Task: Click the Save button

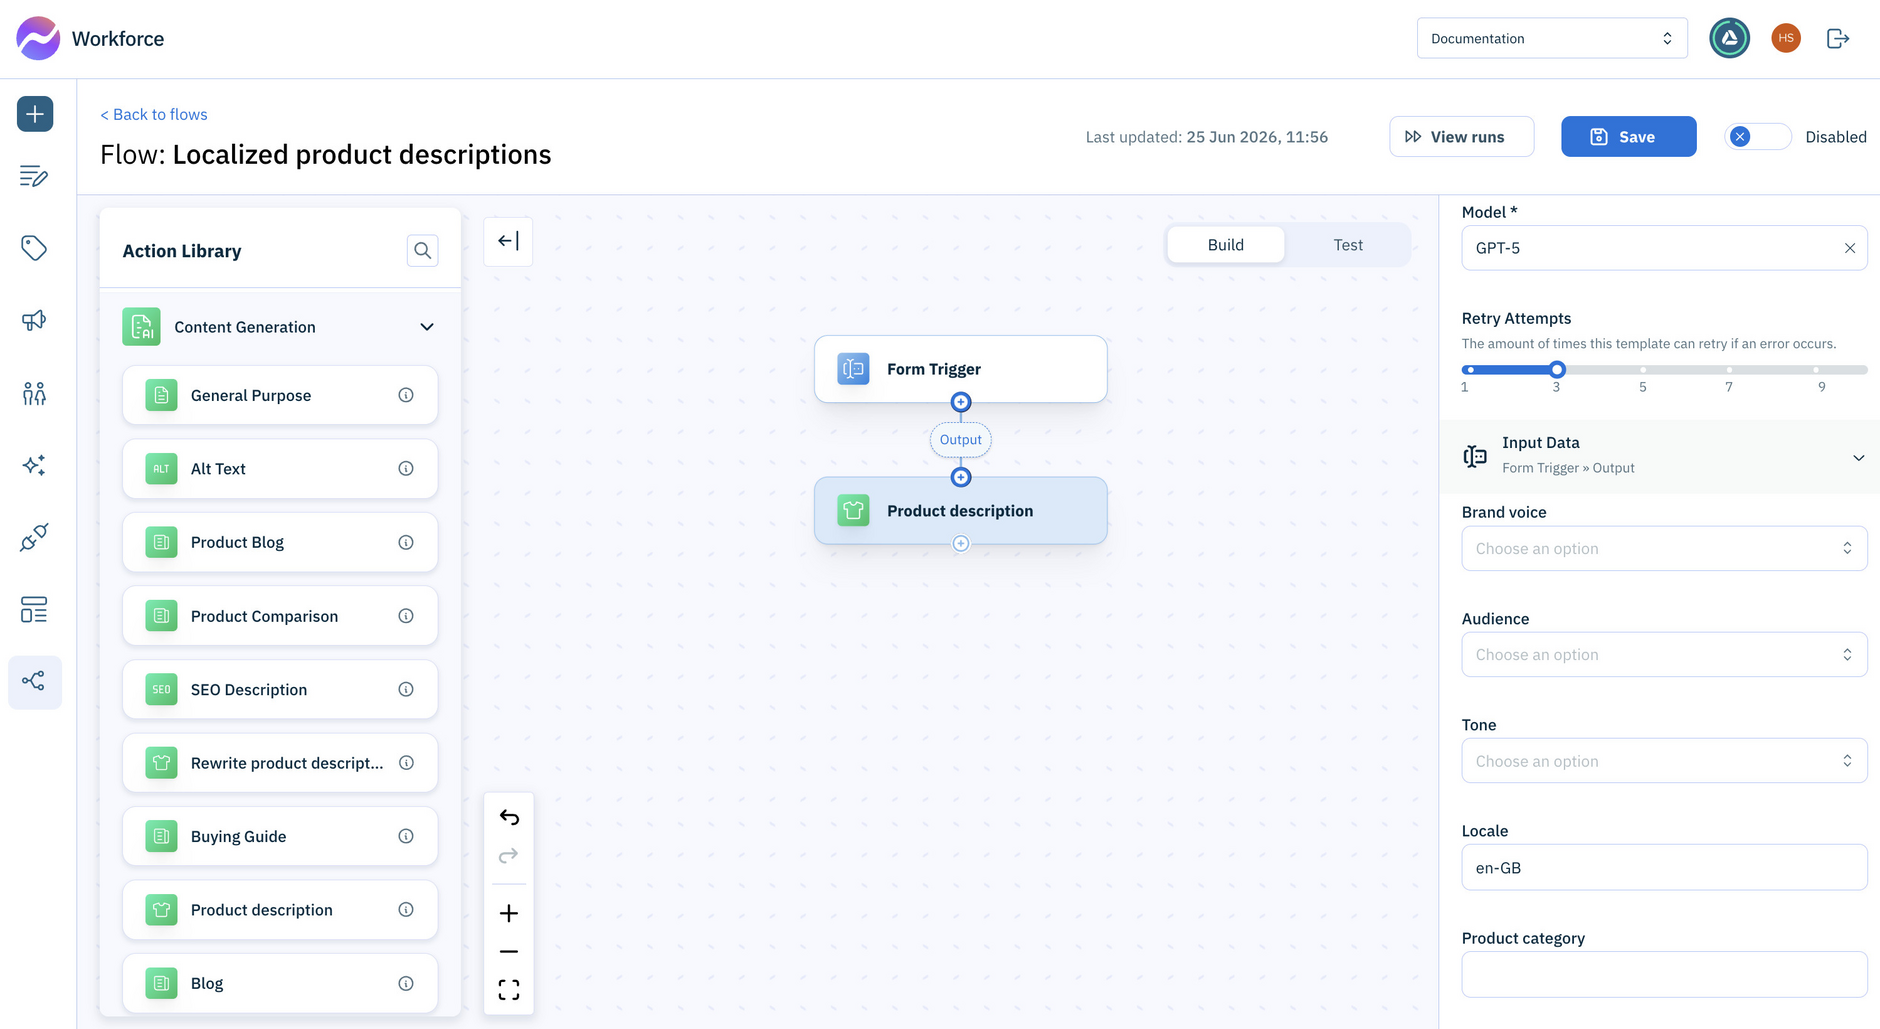Action: coord(1628,137)
